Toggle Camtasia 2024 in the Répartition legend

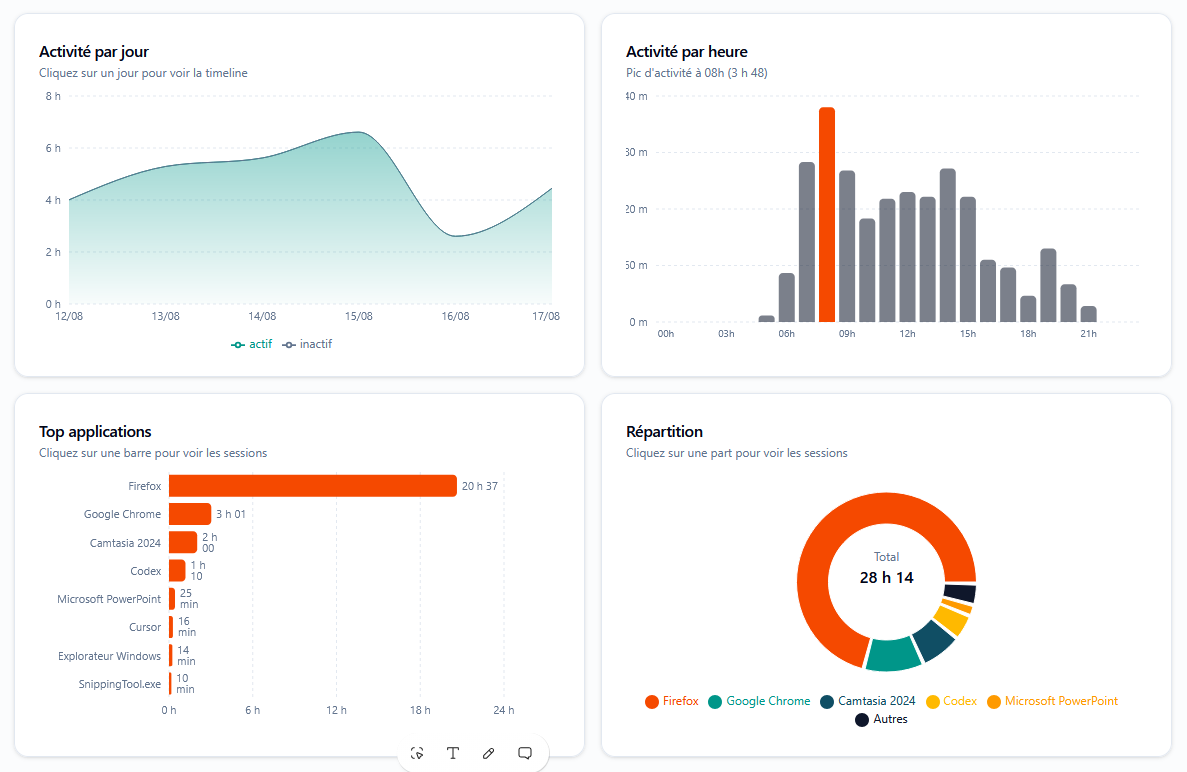point(868,702)
